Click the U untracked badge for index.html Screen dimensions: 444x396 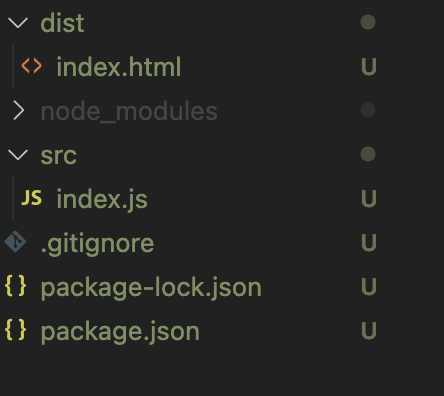click(x=369, y=67)
